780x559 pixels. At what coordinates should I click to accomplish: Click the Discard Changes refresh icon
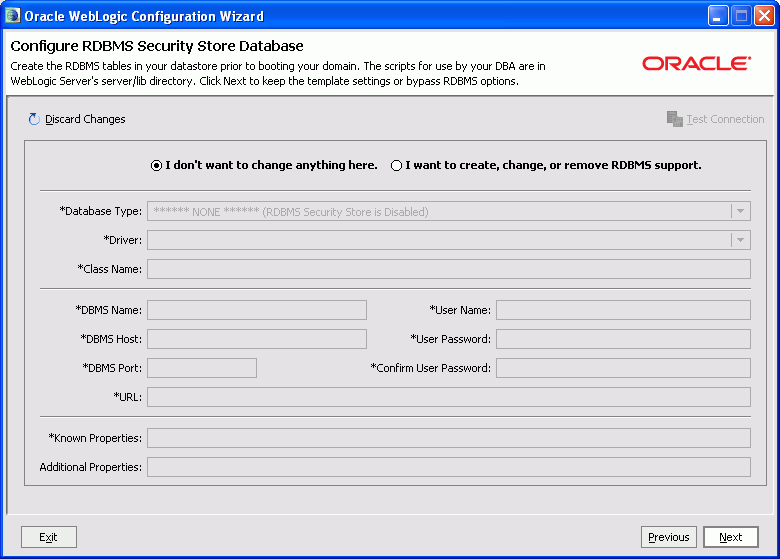(34, 119)
